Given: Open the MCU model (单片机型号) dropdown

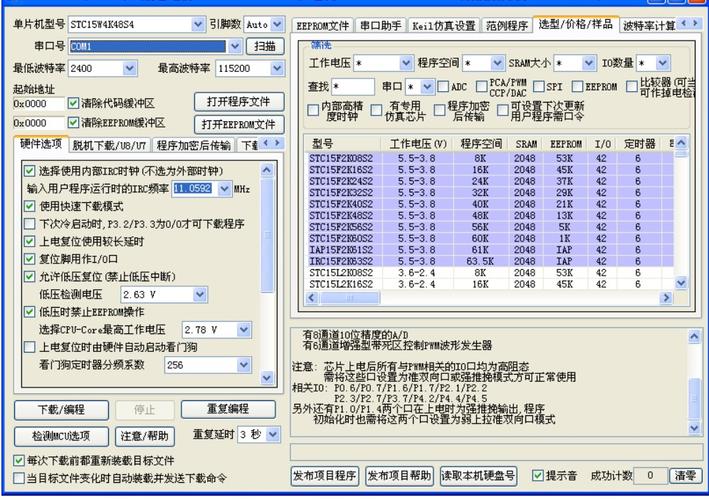Looking at the screenshot, I should [198, 24].
